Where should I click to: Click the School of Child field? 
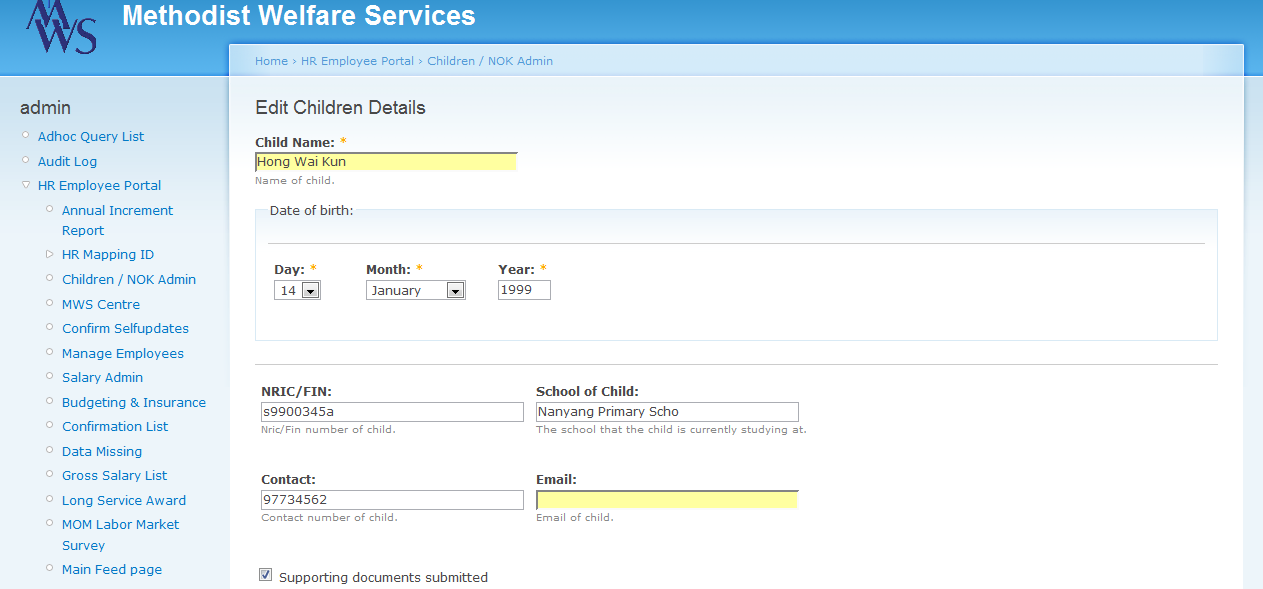point(667,412)
